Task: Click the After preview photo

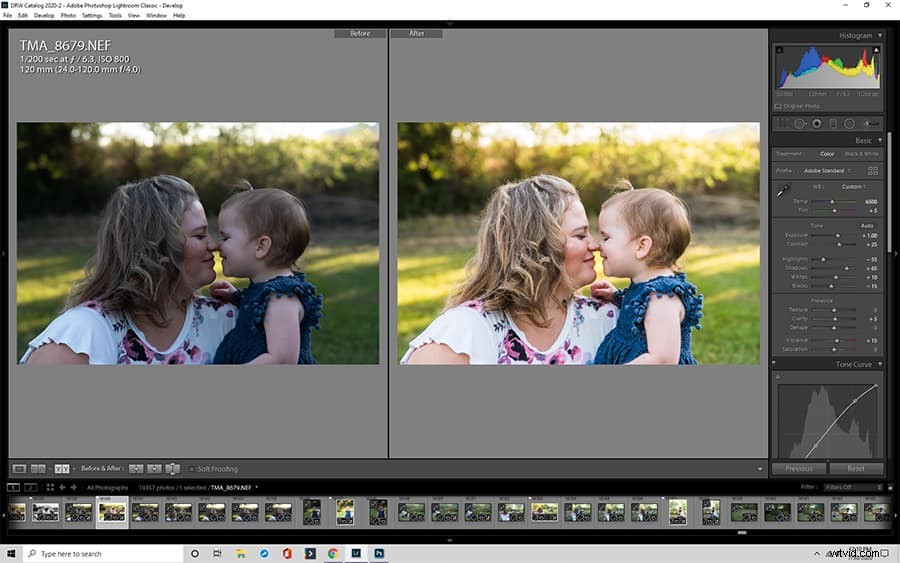Action: click(x=579, y=243)
